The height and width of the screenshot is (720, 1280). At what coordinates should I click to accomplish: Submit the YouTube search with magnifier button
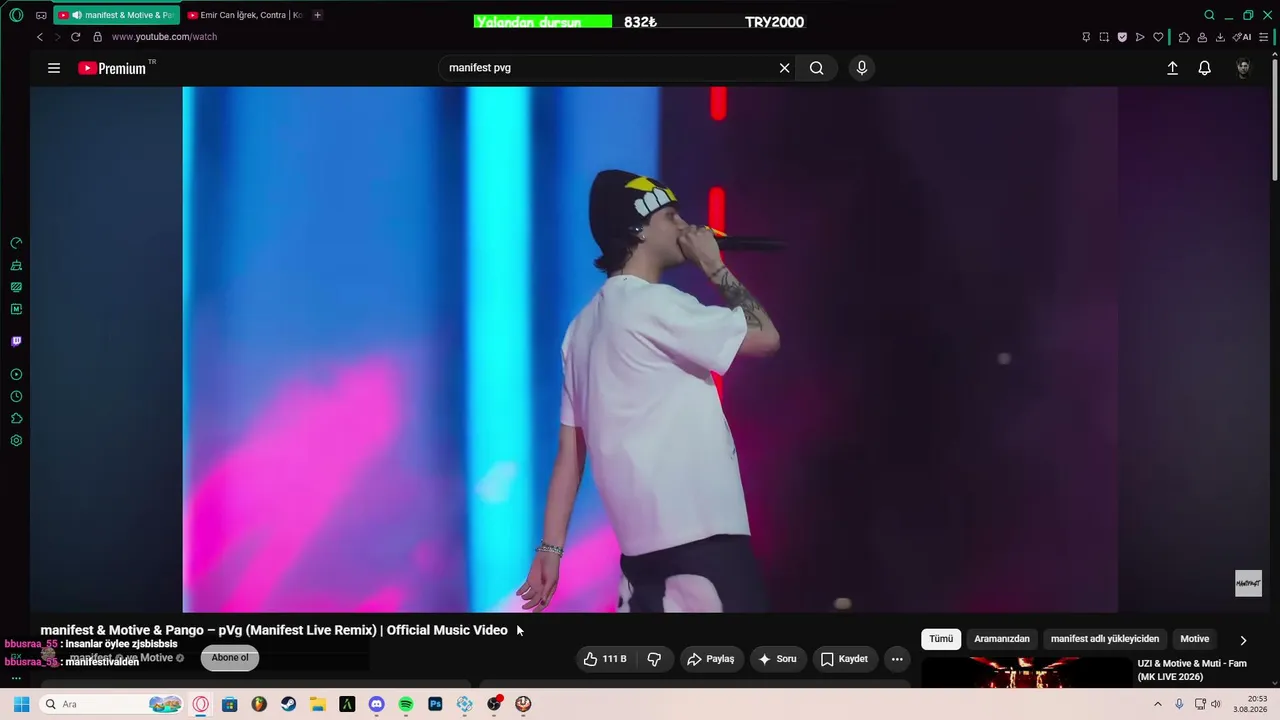pyautogui.click(x=817, y=68)
